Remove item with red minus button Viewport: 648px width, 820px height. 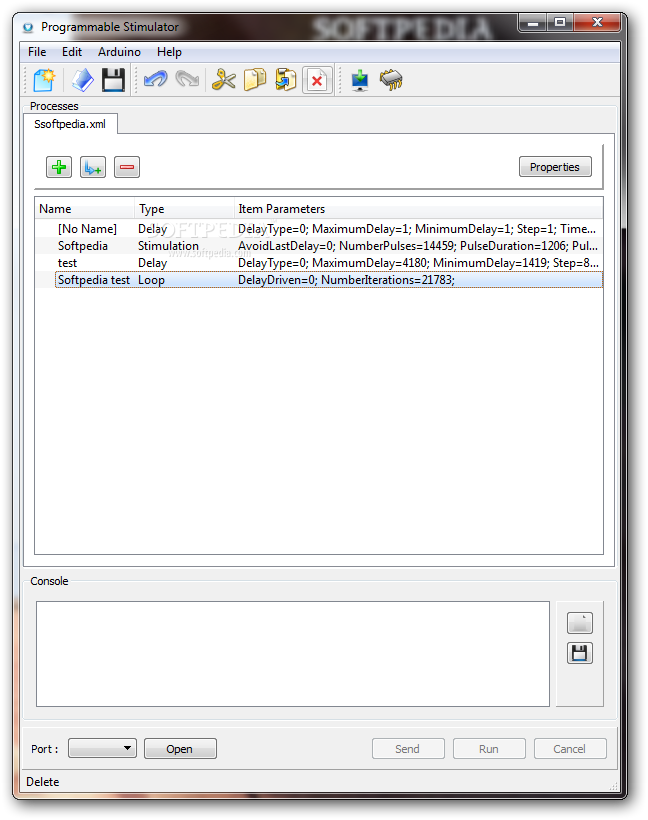(127, 167)
